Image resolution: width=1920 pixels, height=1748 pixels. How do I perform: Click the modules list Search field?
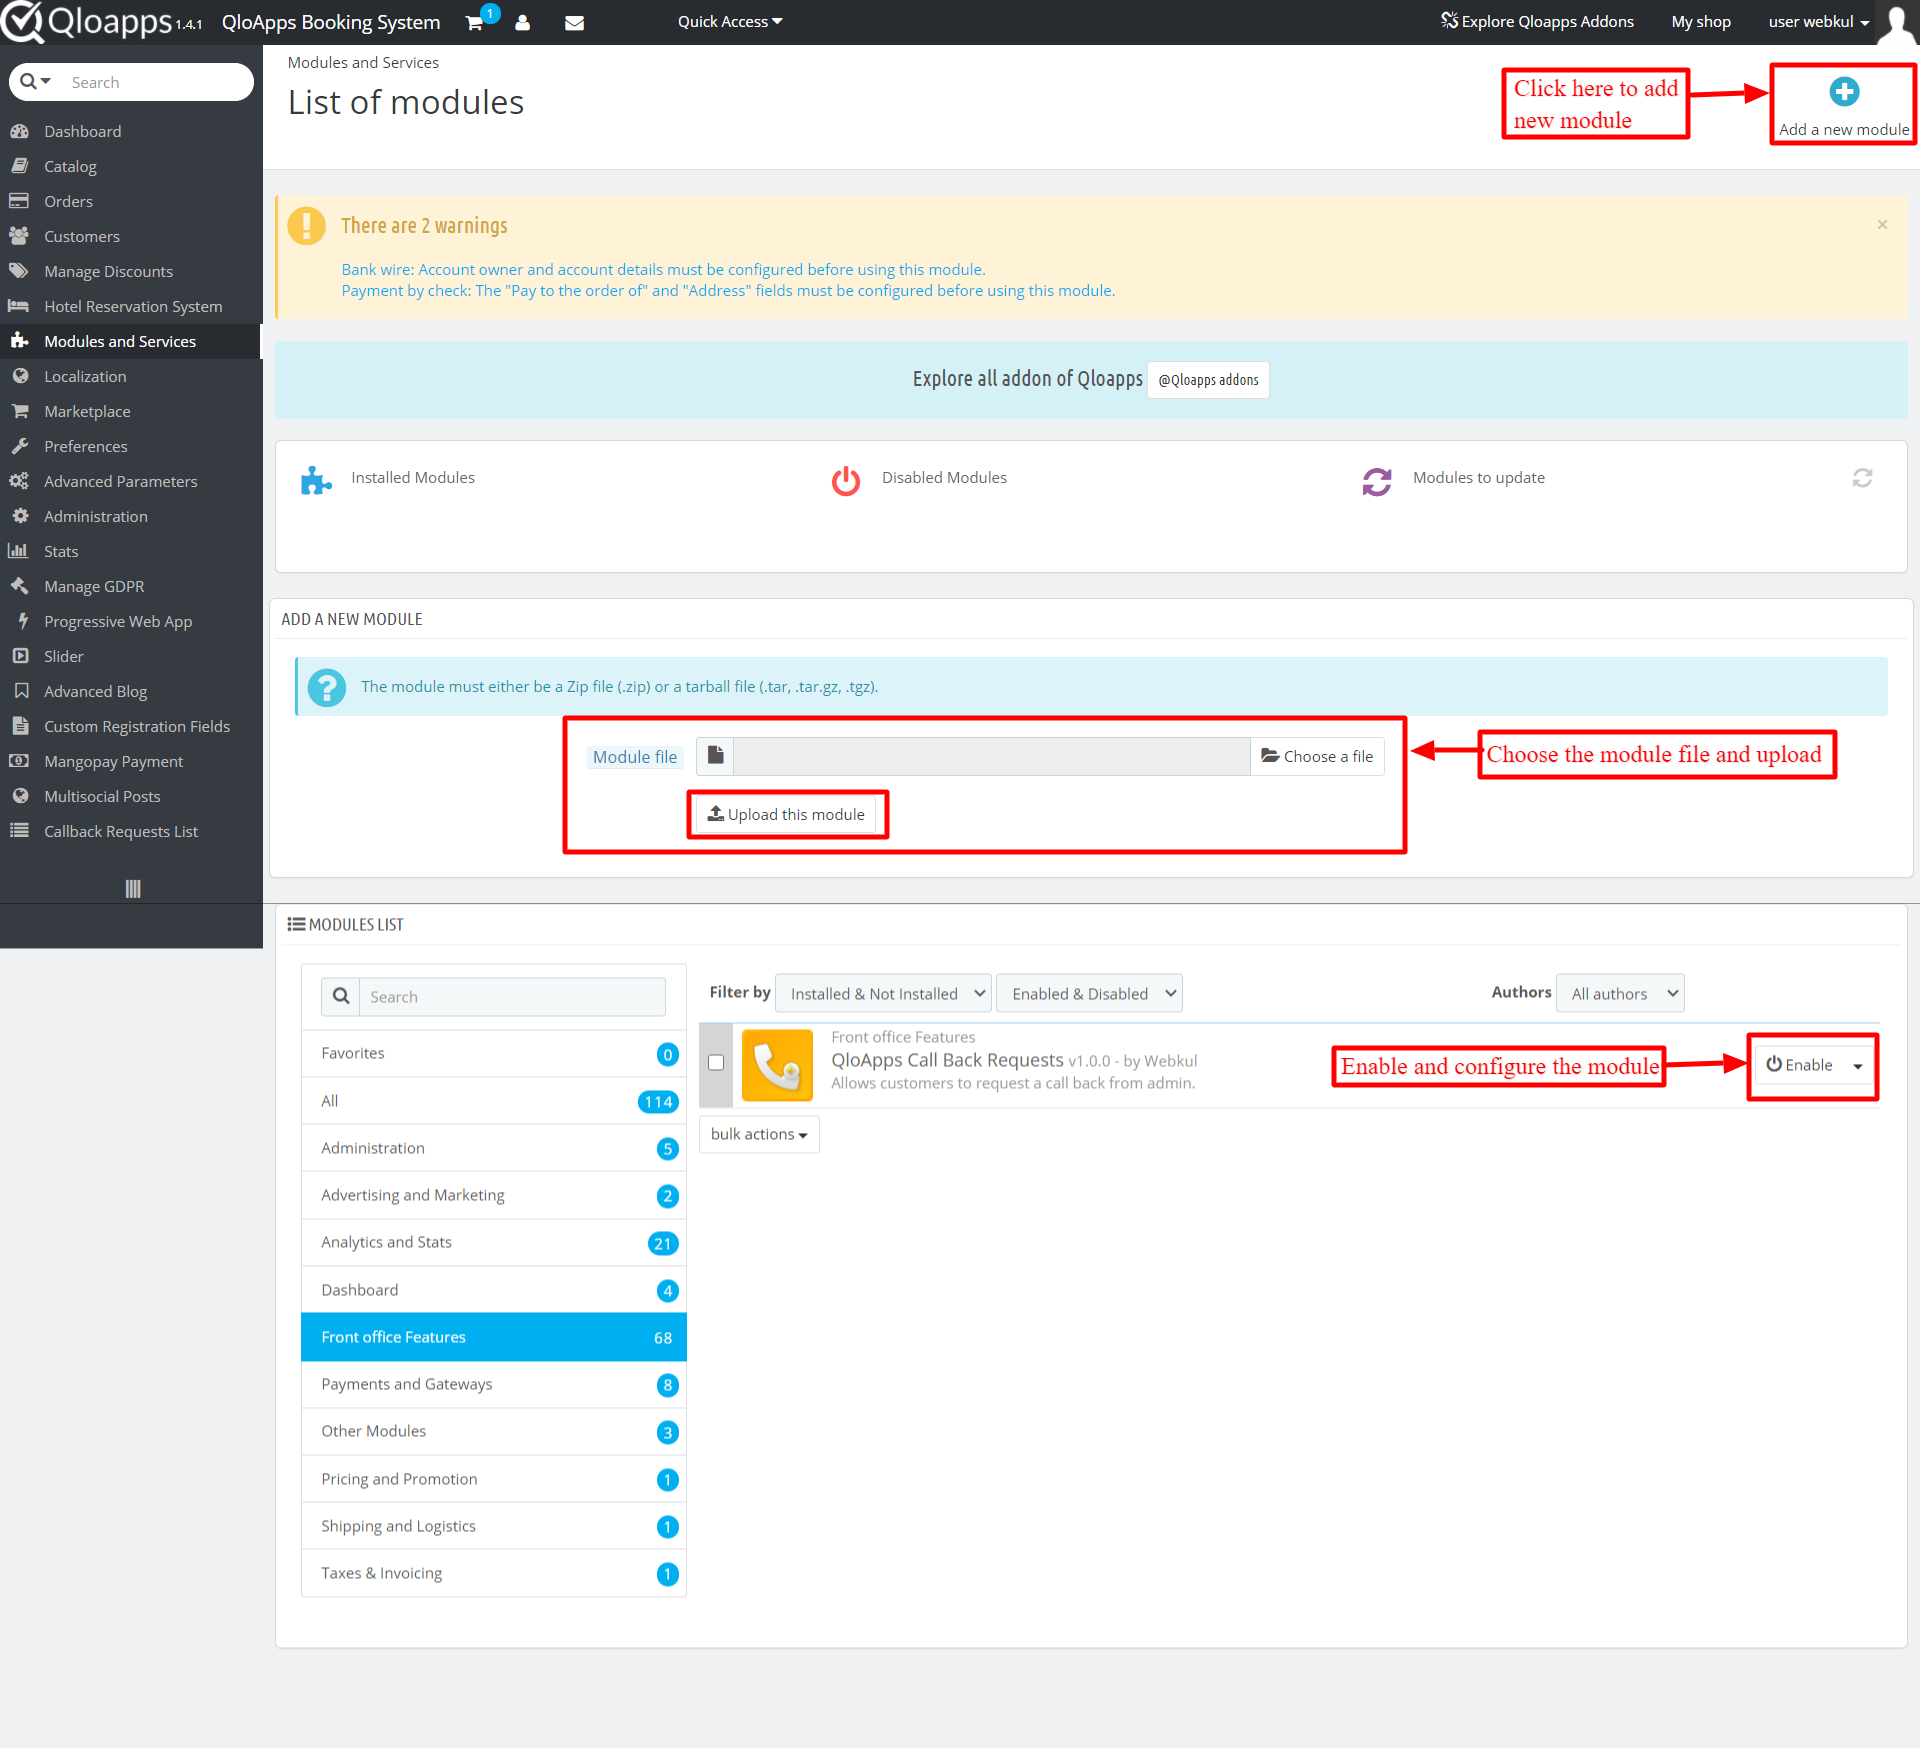click(511, 997)
